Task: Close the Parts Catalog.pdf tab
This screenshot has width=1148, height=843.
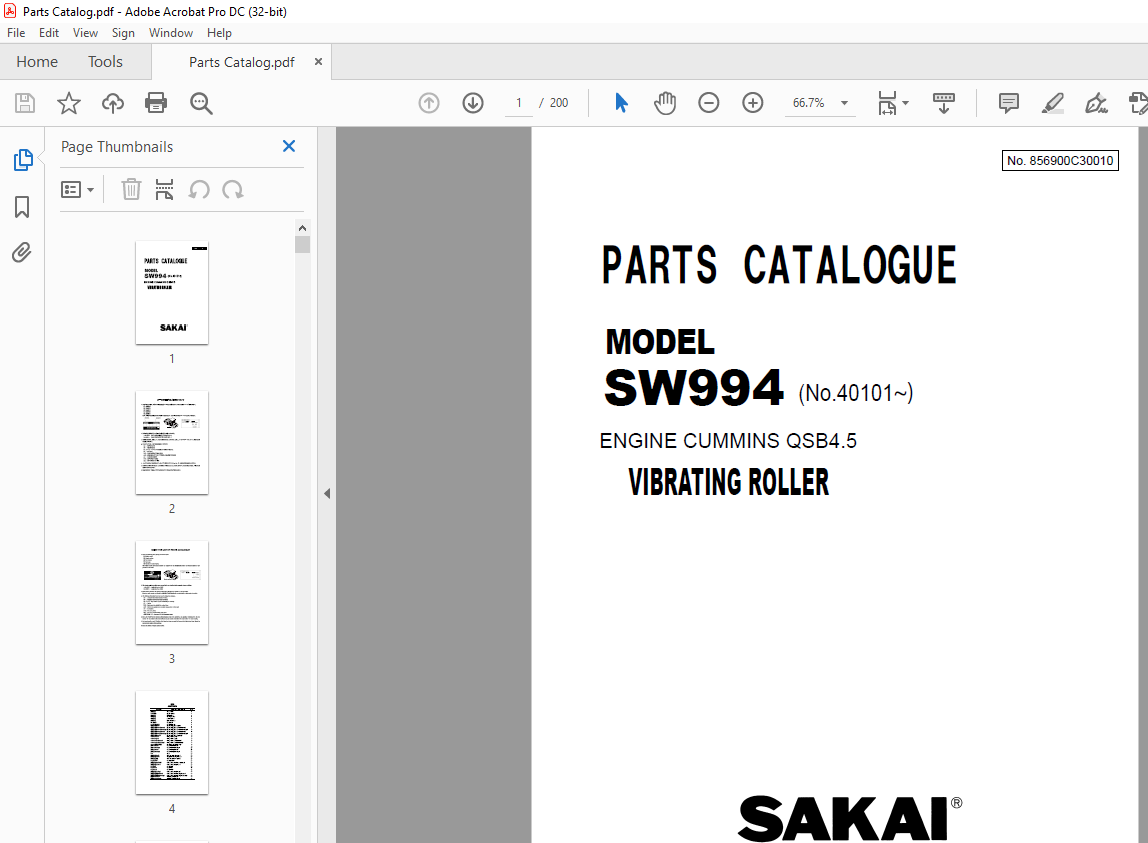Action: 318,62
